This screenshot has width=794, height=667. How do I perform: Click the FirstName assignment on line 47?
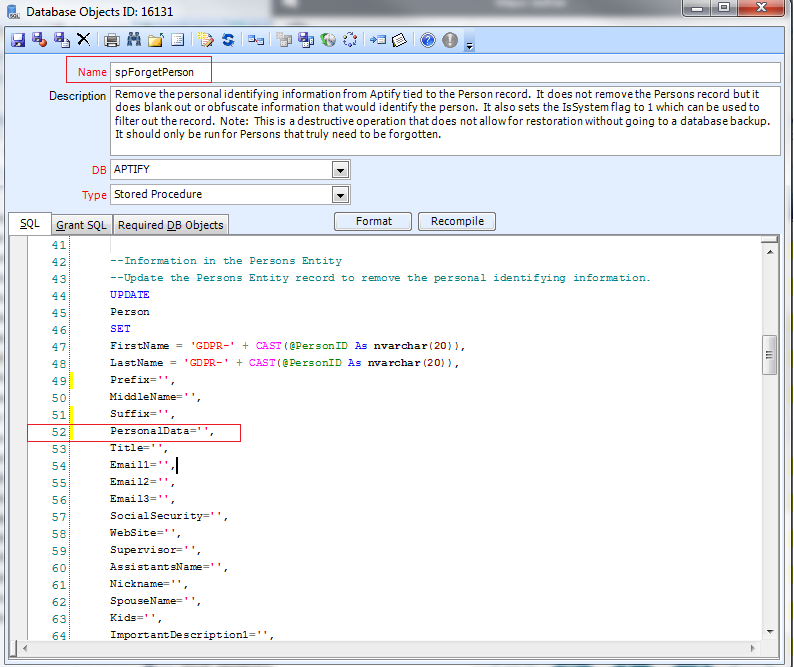coord(287,346)
